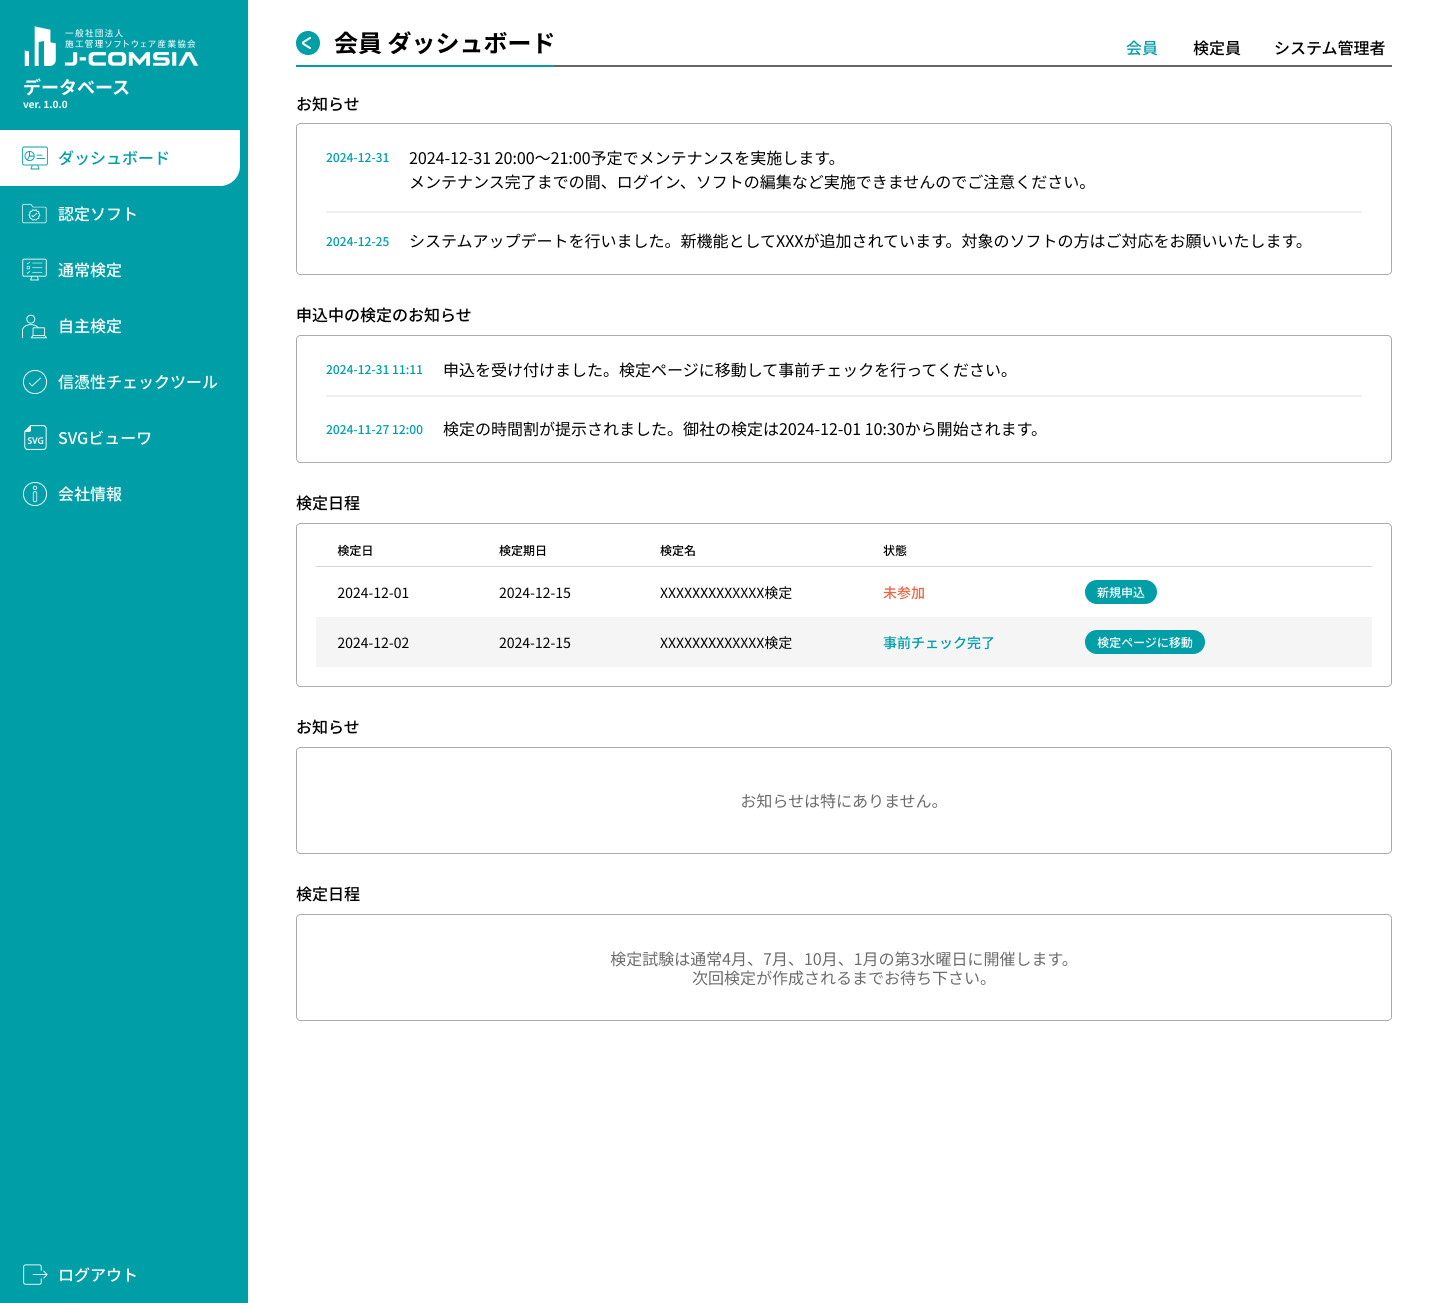The width and height of the screenshot is (1440, 1303).
Task: Click the 2024-12-31 maintenance notice
Action: point(747,170)
